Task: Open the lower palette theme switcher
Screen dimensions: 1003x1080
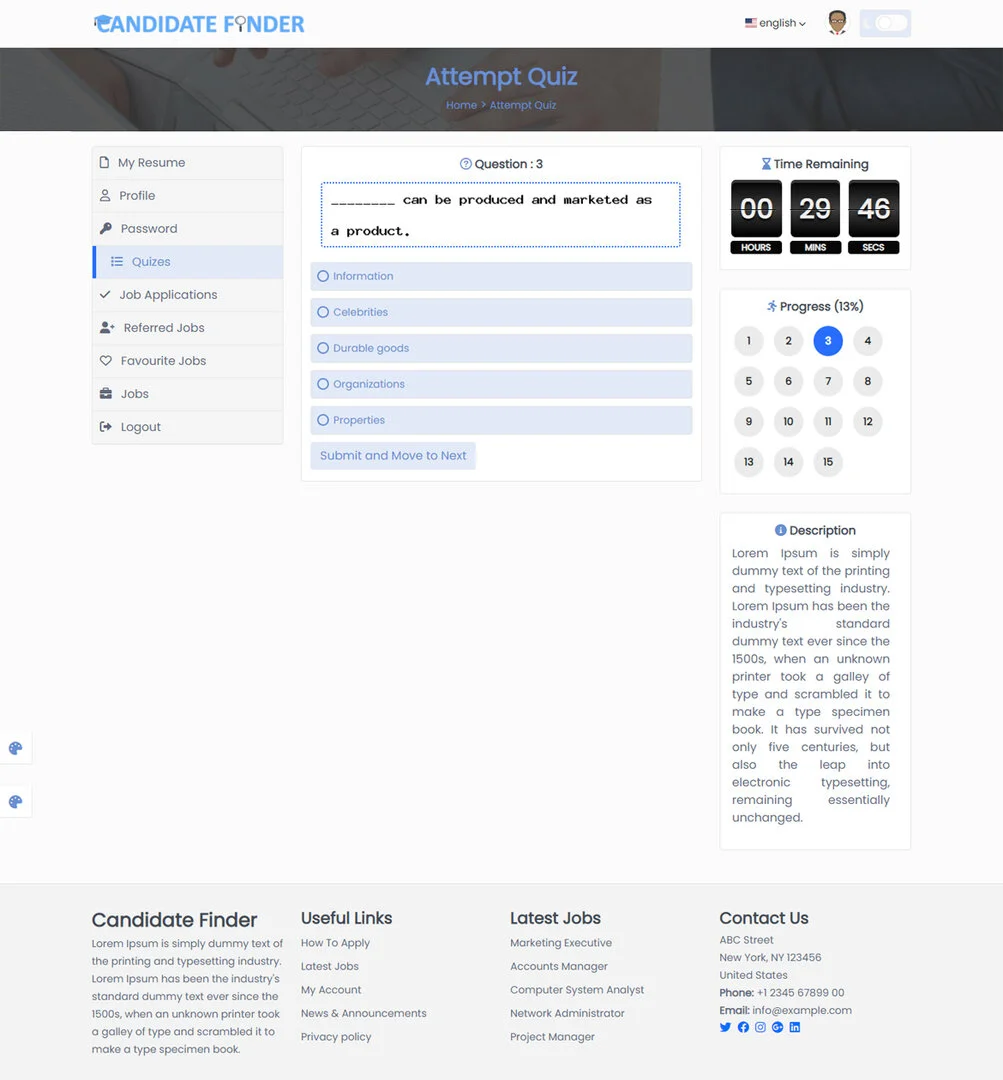Action: pos(15,802)
